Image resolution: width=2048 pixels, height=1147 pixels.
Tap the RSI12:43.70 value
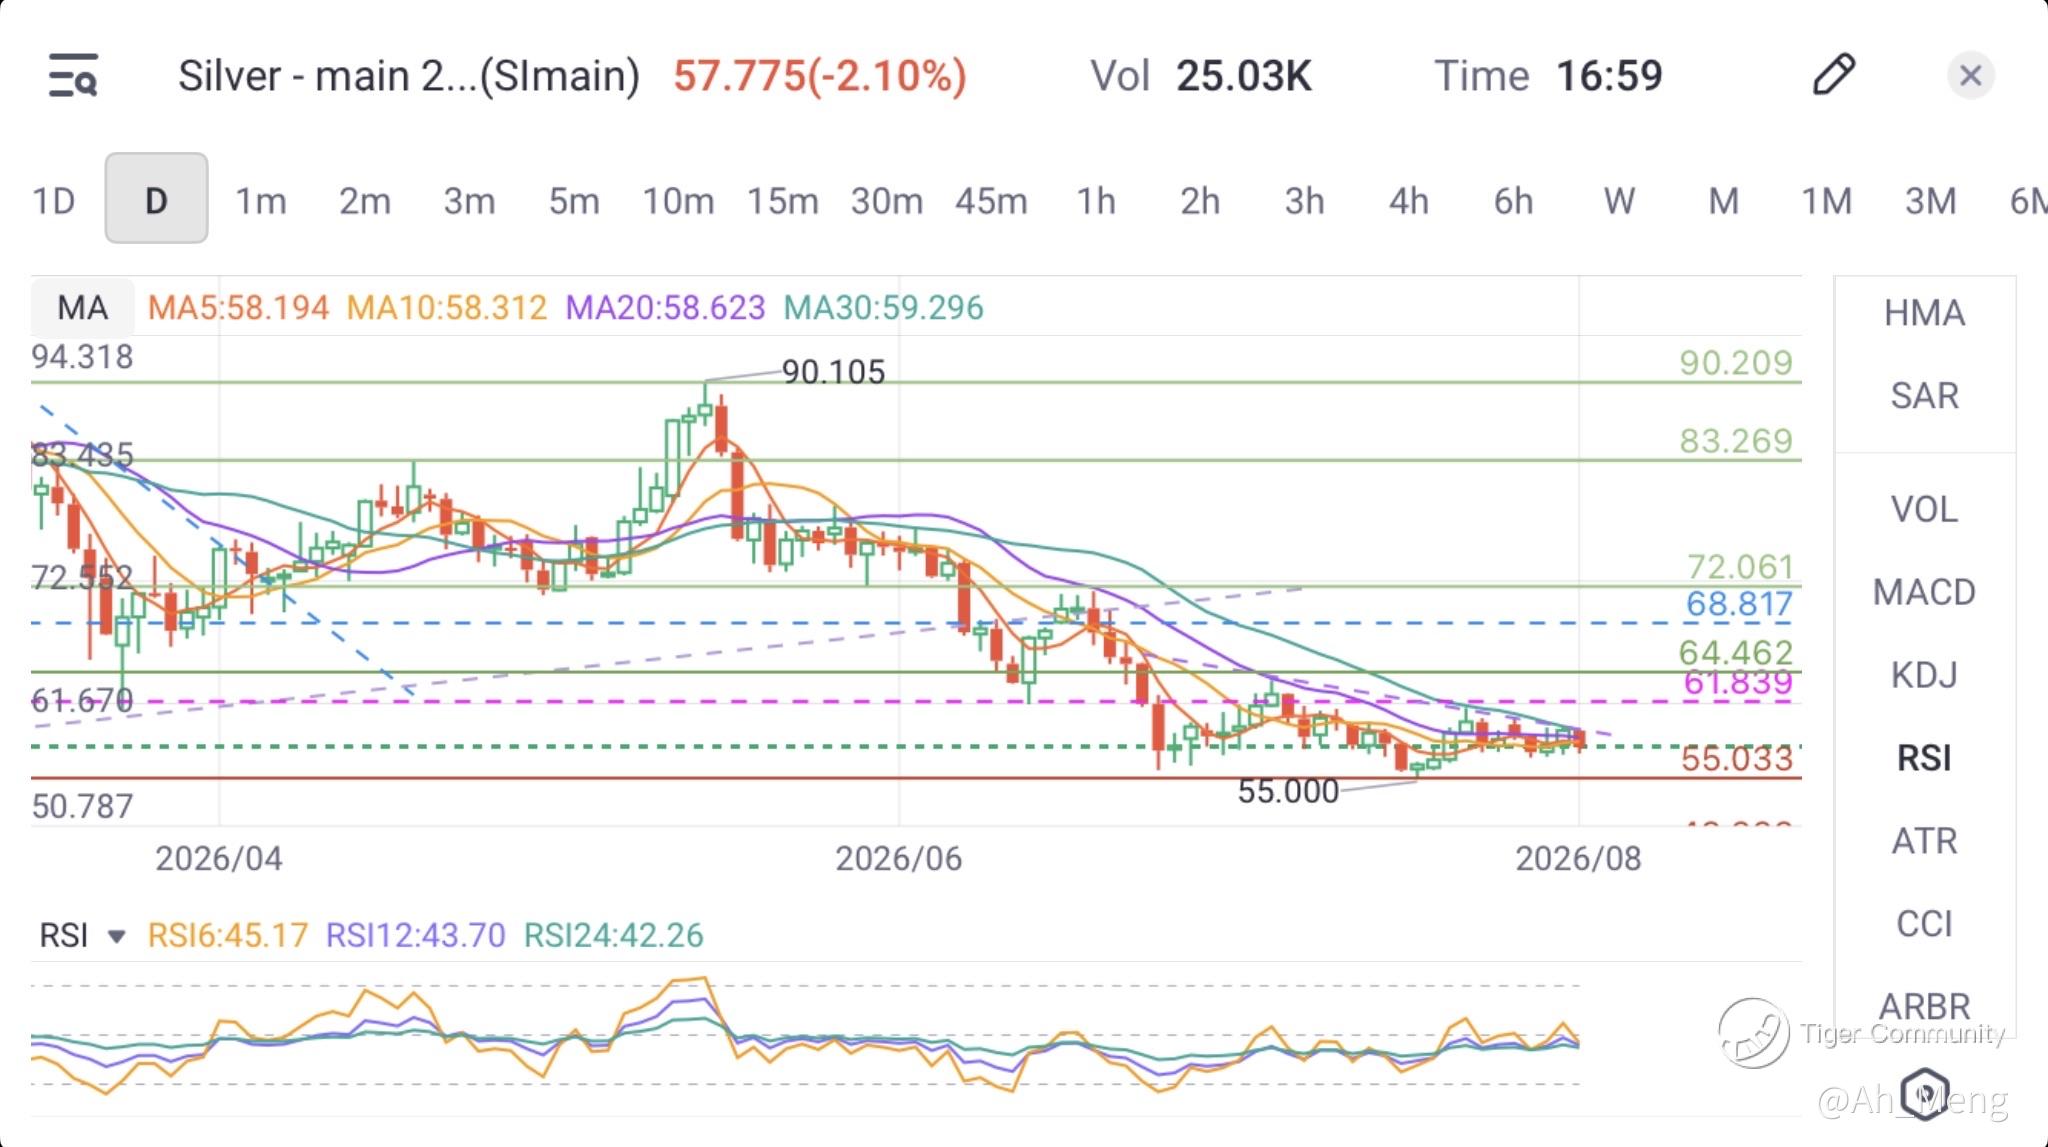(415, 936)
